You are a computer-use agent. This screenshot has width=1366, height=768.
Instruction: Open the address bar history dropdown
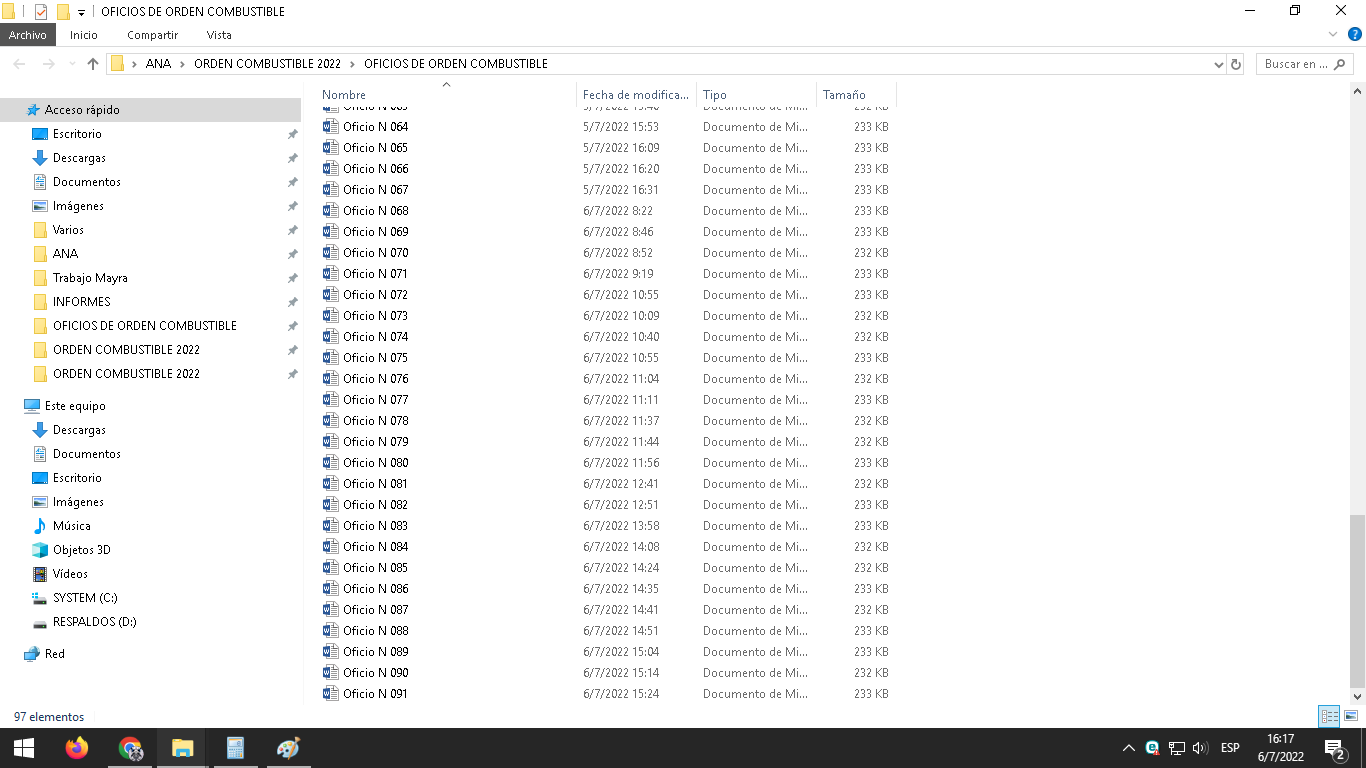pos(1218,64)
